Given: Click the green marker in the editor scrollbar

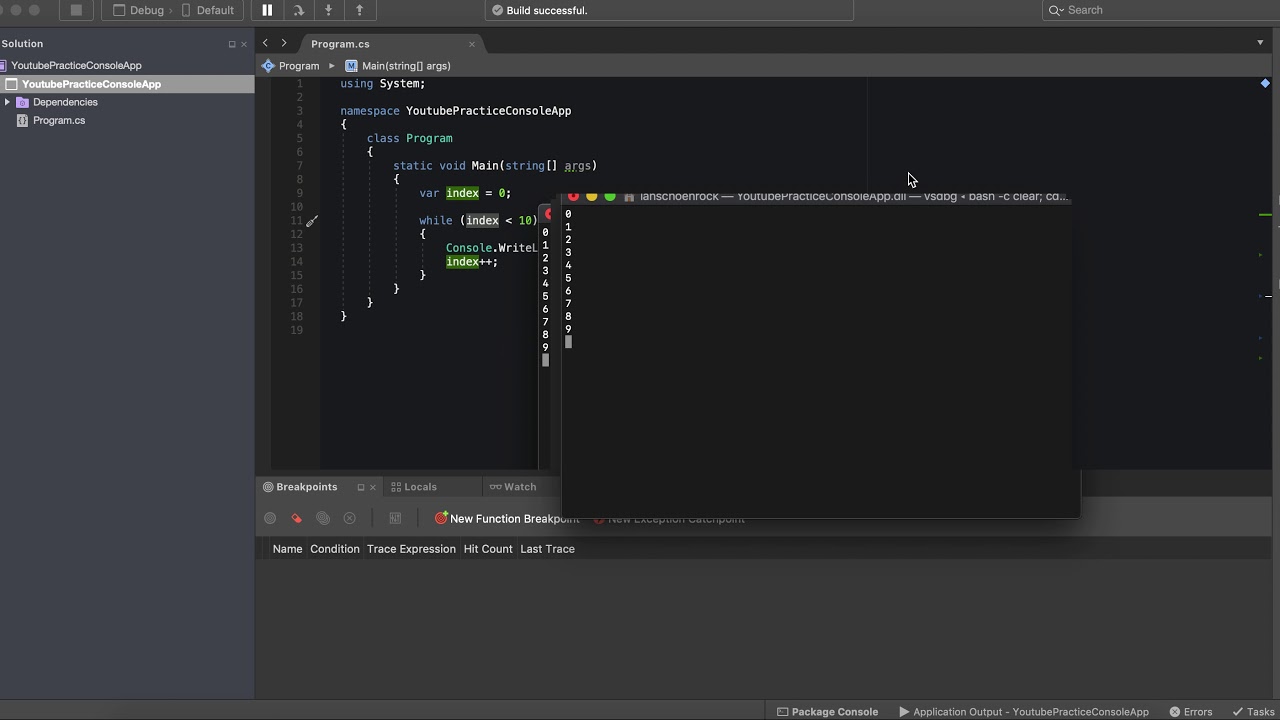Looking at the screenshot, I should click(x=1266, y=215).
